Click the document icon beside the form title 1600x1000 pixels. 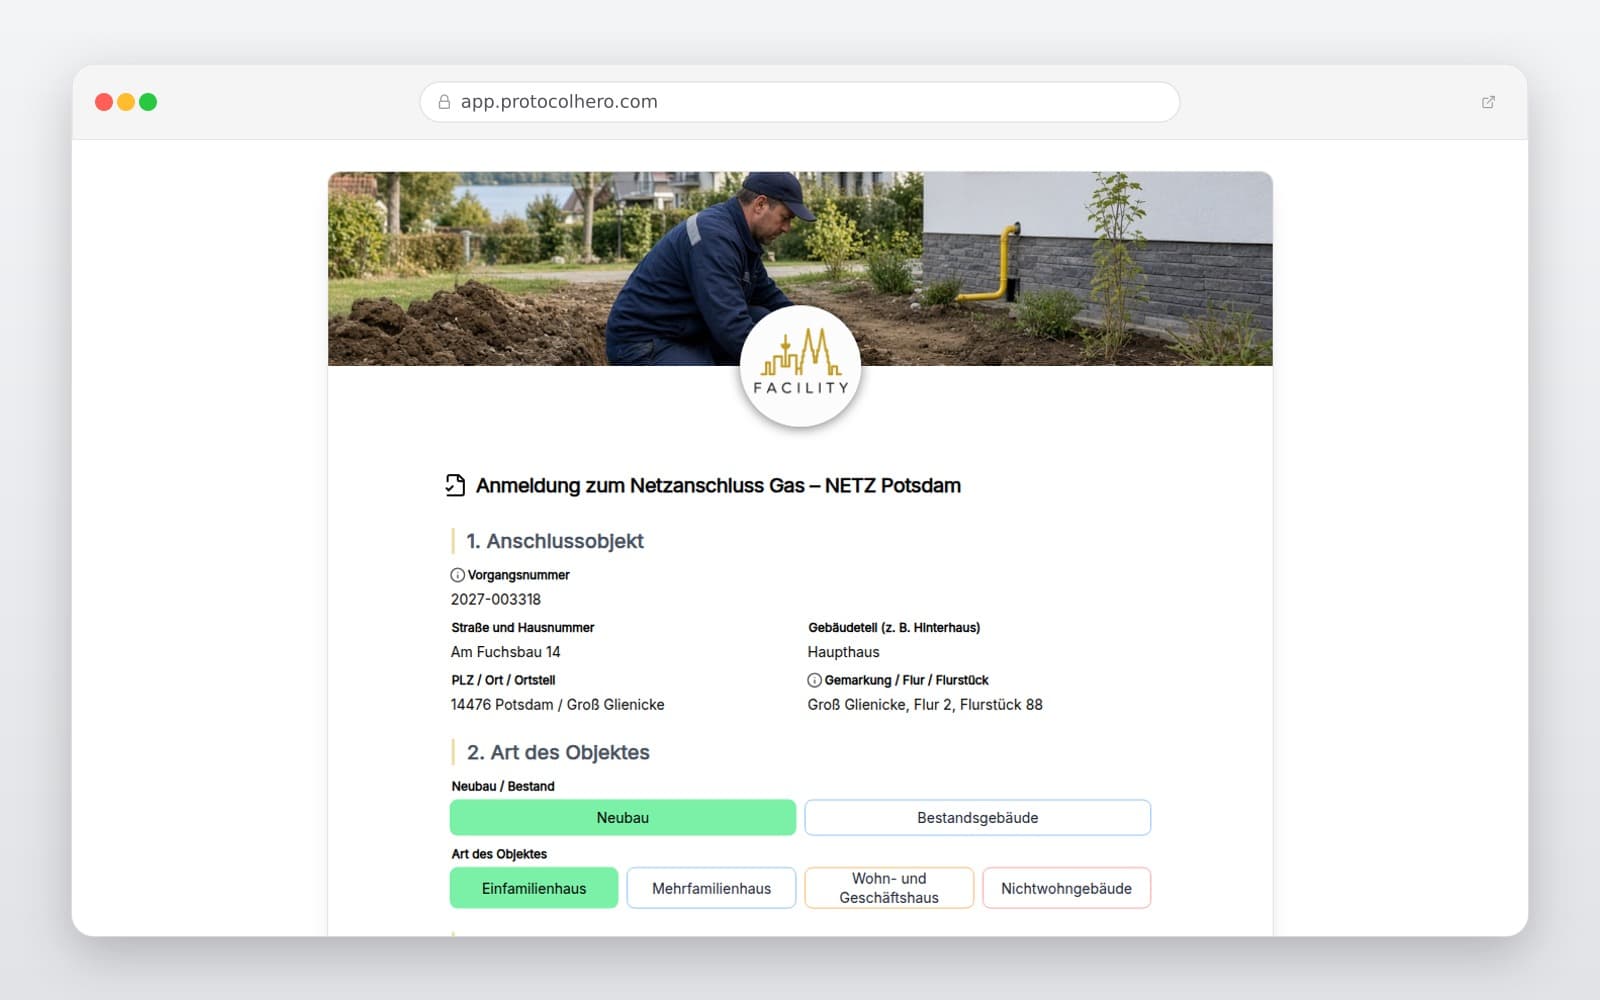pos(455,486)
